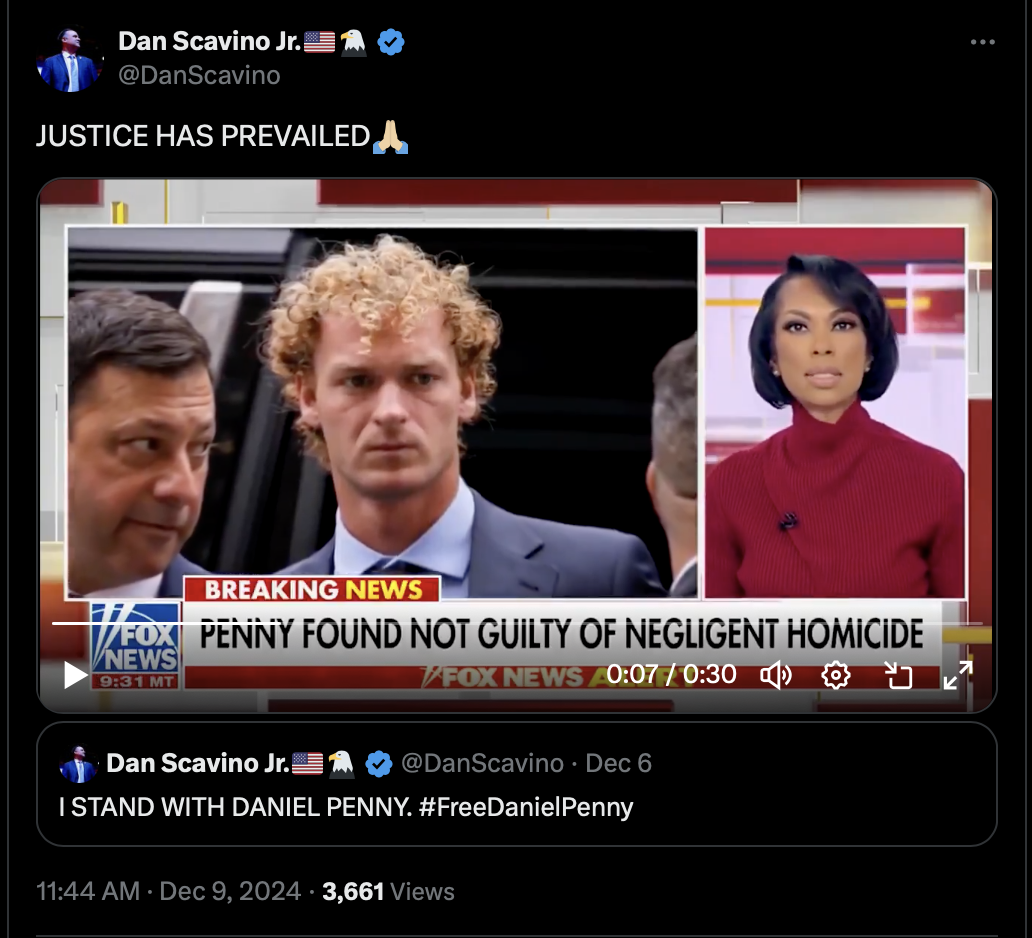Open quoted tweet author avatar
The image size is (1032, 938).
[x=78, y=764]
